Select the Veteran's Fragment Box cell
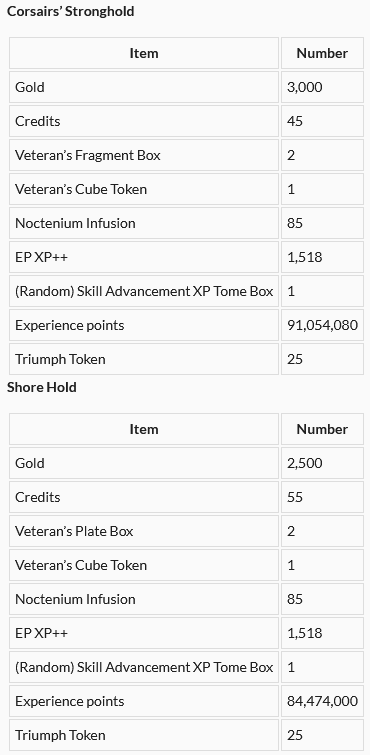 (144, 155)
